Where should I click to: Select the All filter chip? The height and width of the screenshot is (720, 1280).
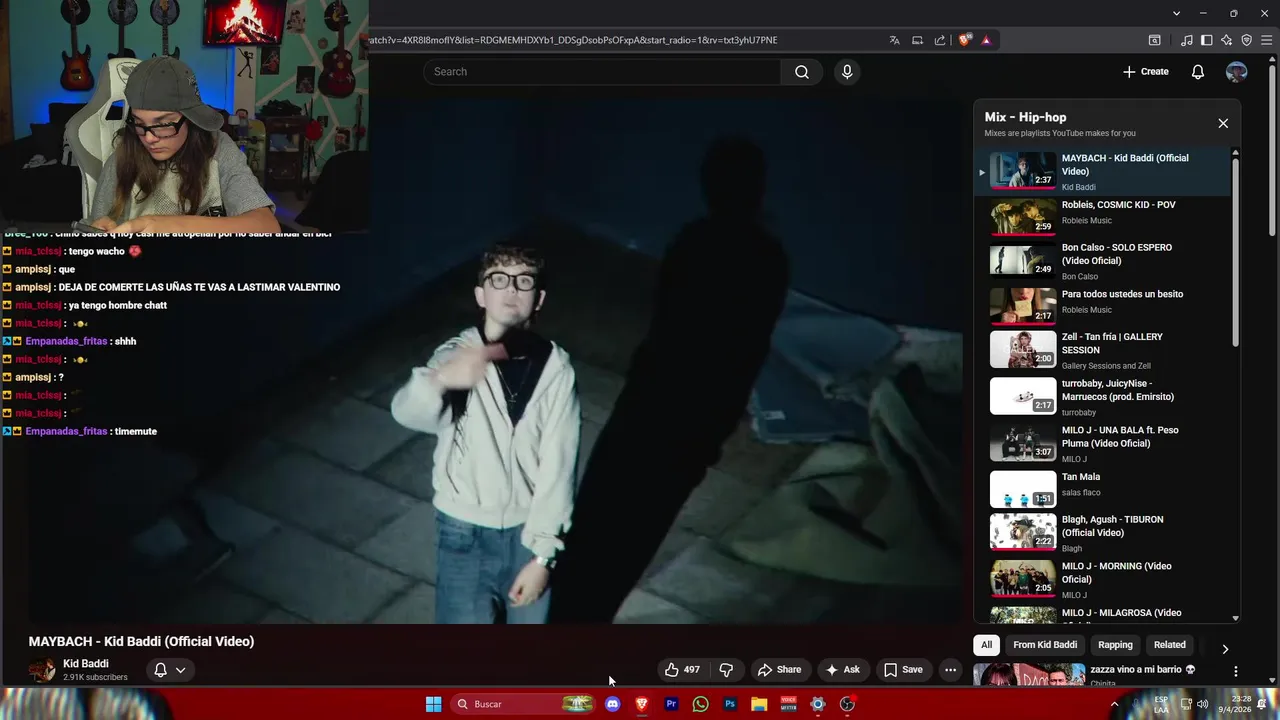tap(986, 645)
